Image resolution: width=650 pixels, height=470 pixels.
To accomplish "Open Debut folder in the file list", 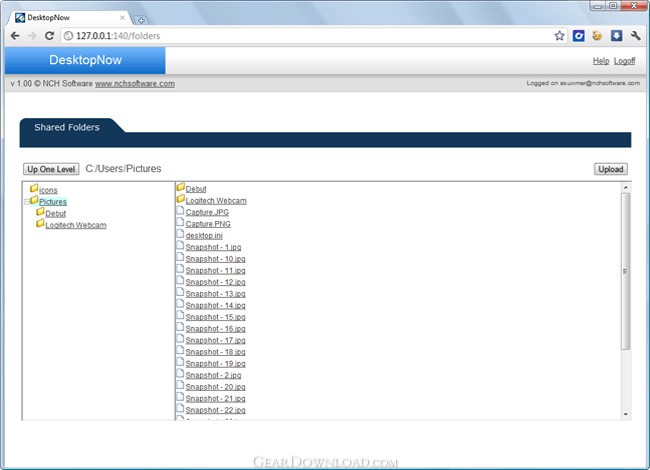I will pos(196,189).
